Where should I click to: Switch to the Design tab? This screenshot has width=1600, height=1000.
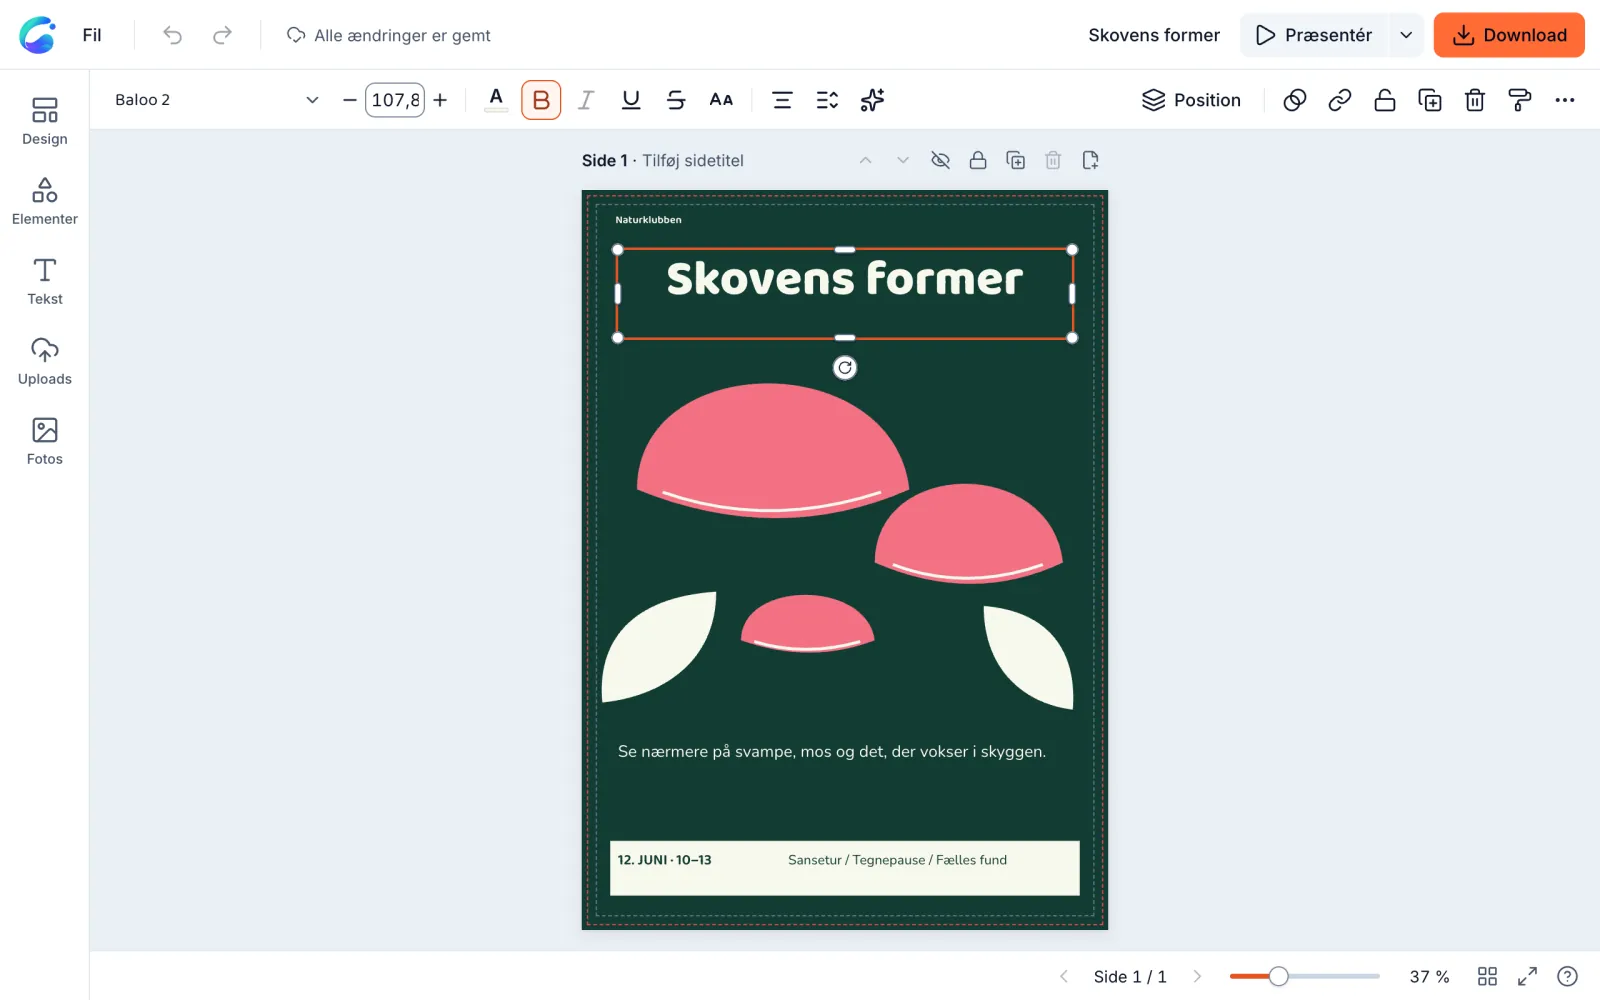point(44,121)
